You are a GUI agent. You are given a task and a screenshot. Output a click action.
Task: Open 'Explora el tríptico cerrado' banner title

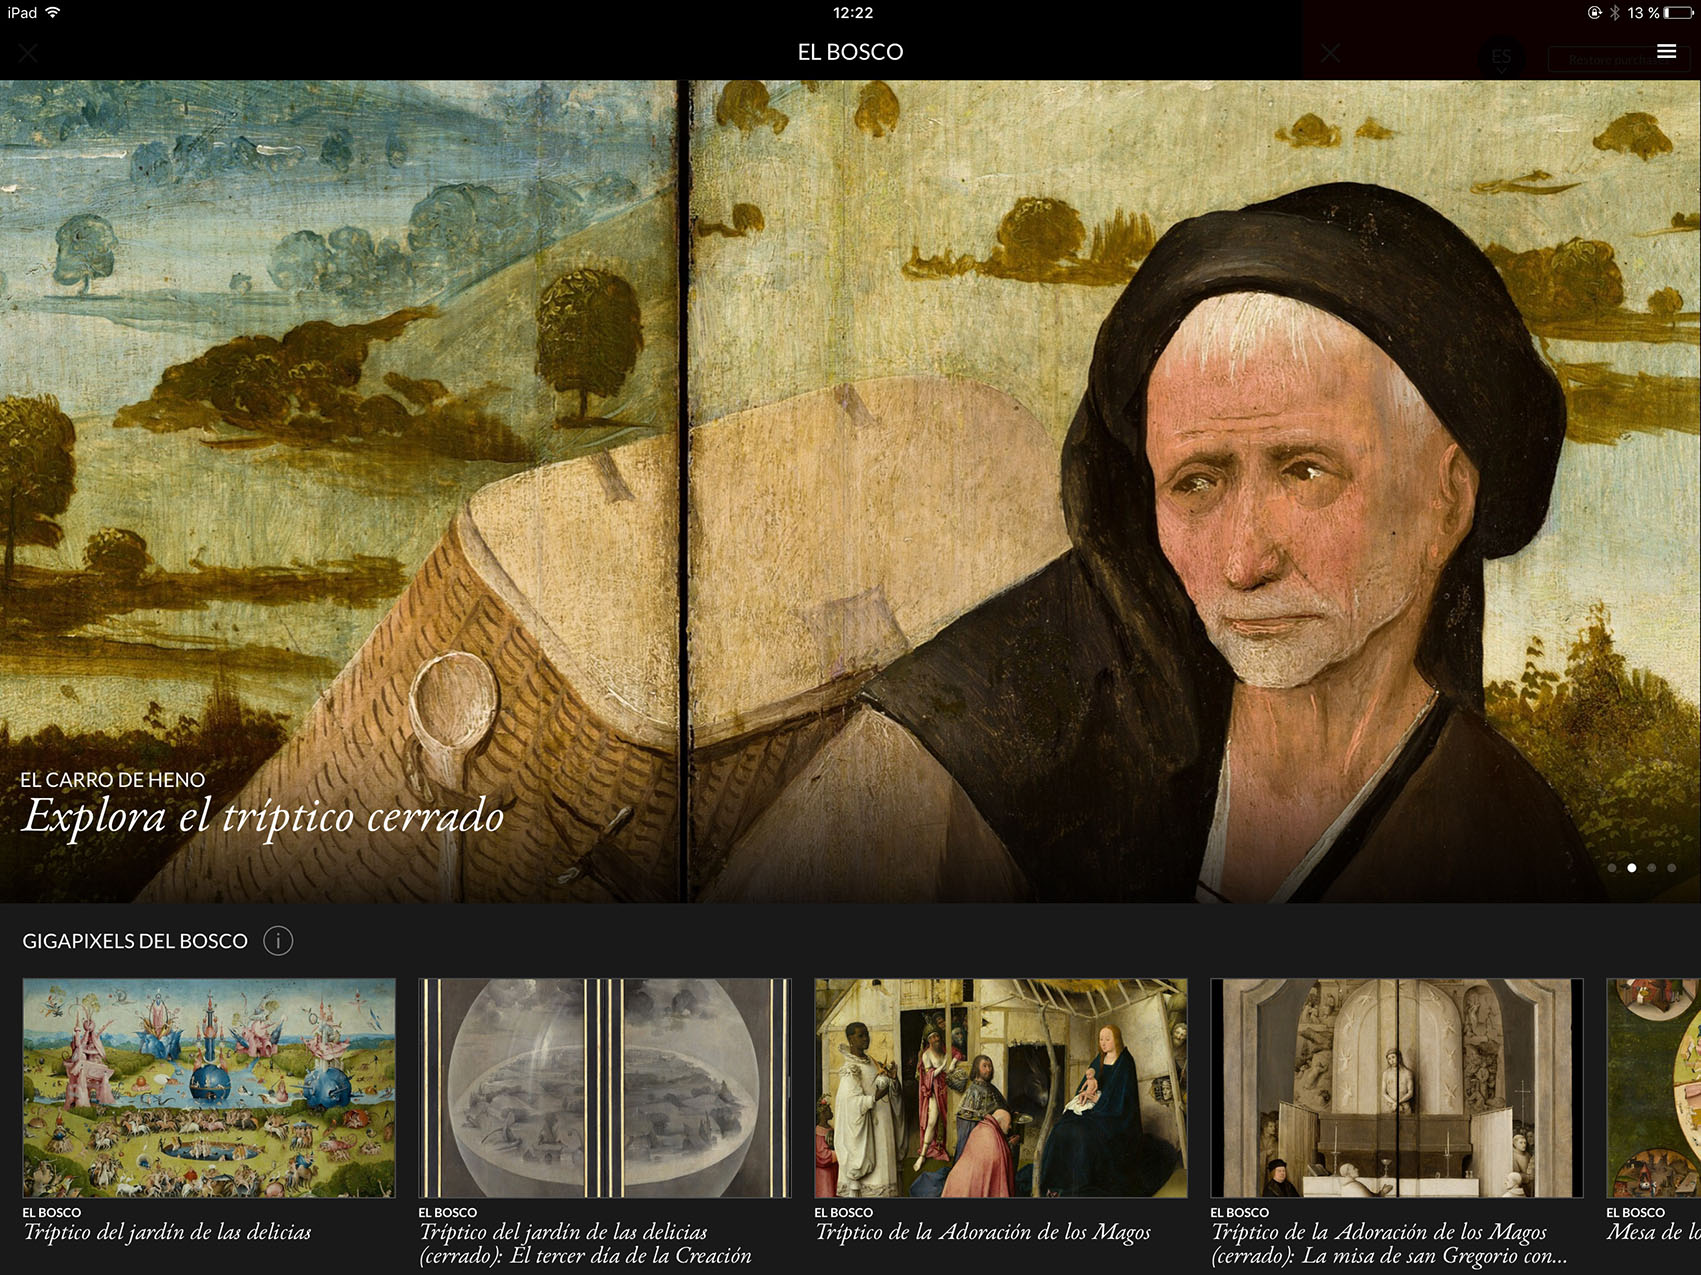click(x=263, y=816)
